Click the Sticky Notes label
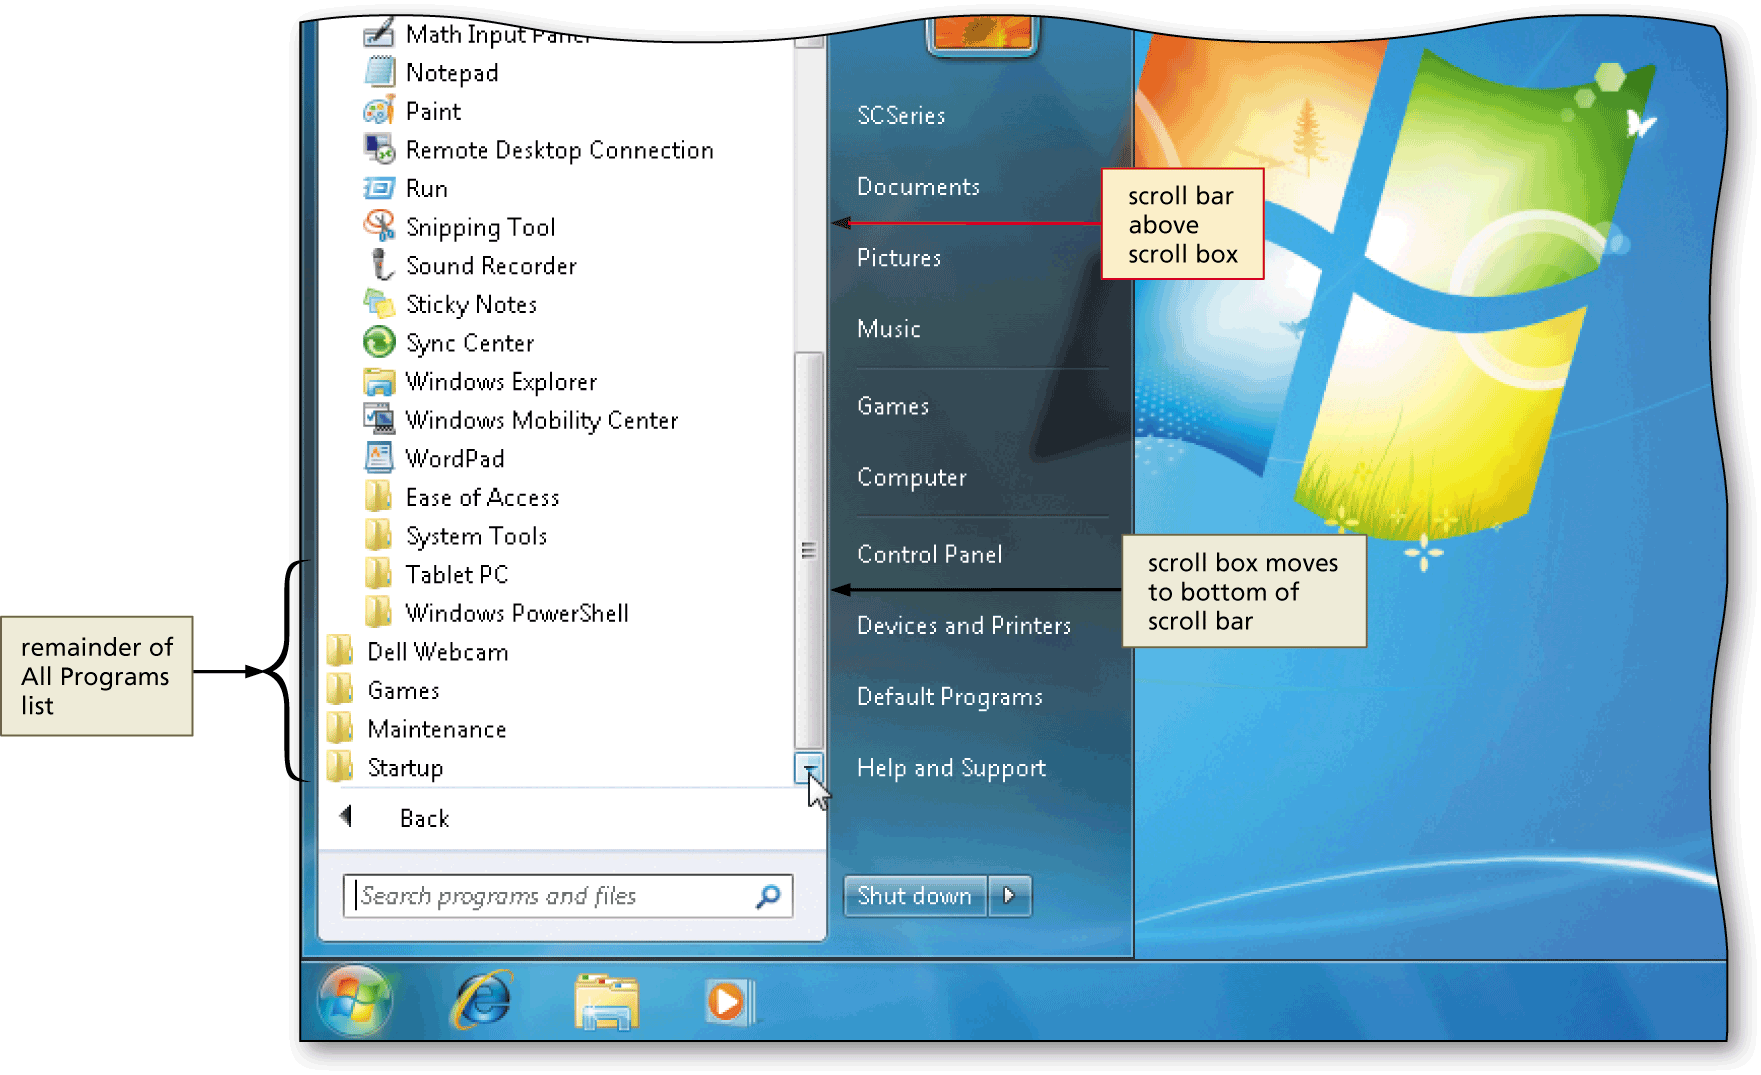Screen dimensions: 1761x1075 tap(471, 304)
